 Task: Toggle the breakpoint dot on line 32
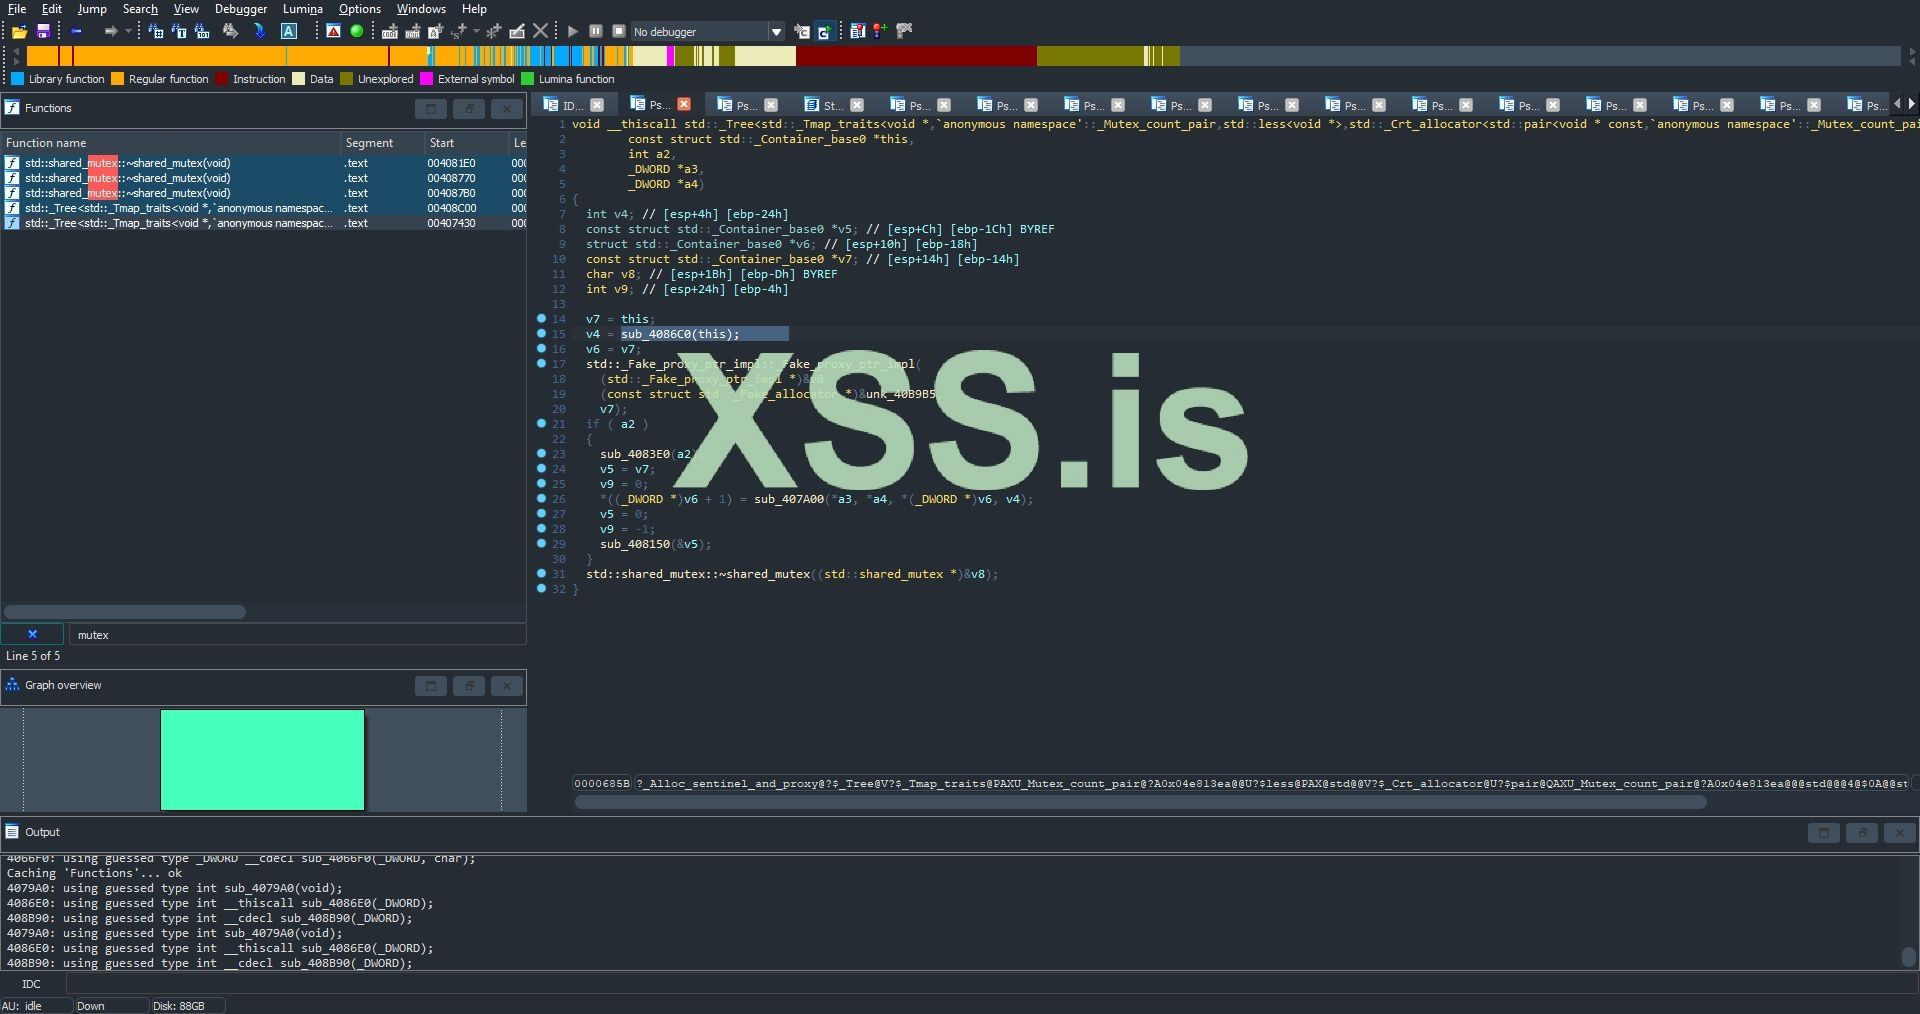tap(541, 589)
